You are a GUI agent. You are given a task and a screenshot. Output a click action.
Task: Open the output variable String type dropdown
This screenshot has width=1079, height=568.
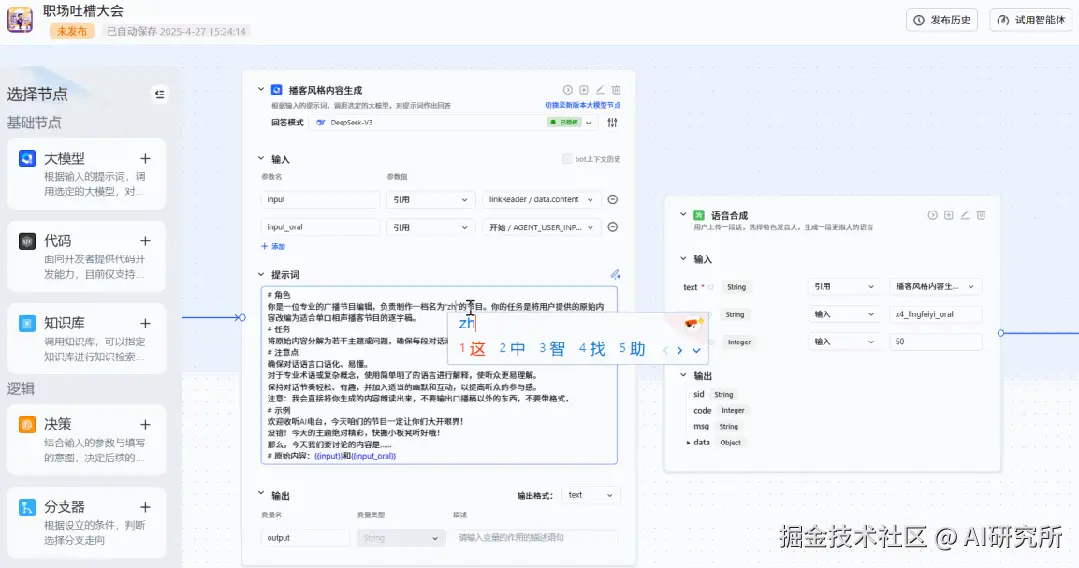(x=400, y=538)
